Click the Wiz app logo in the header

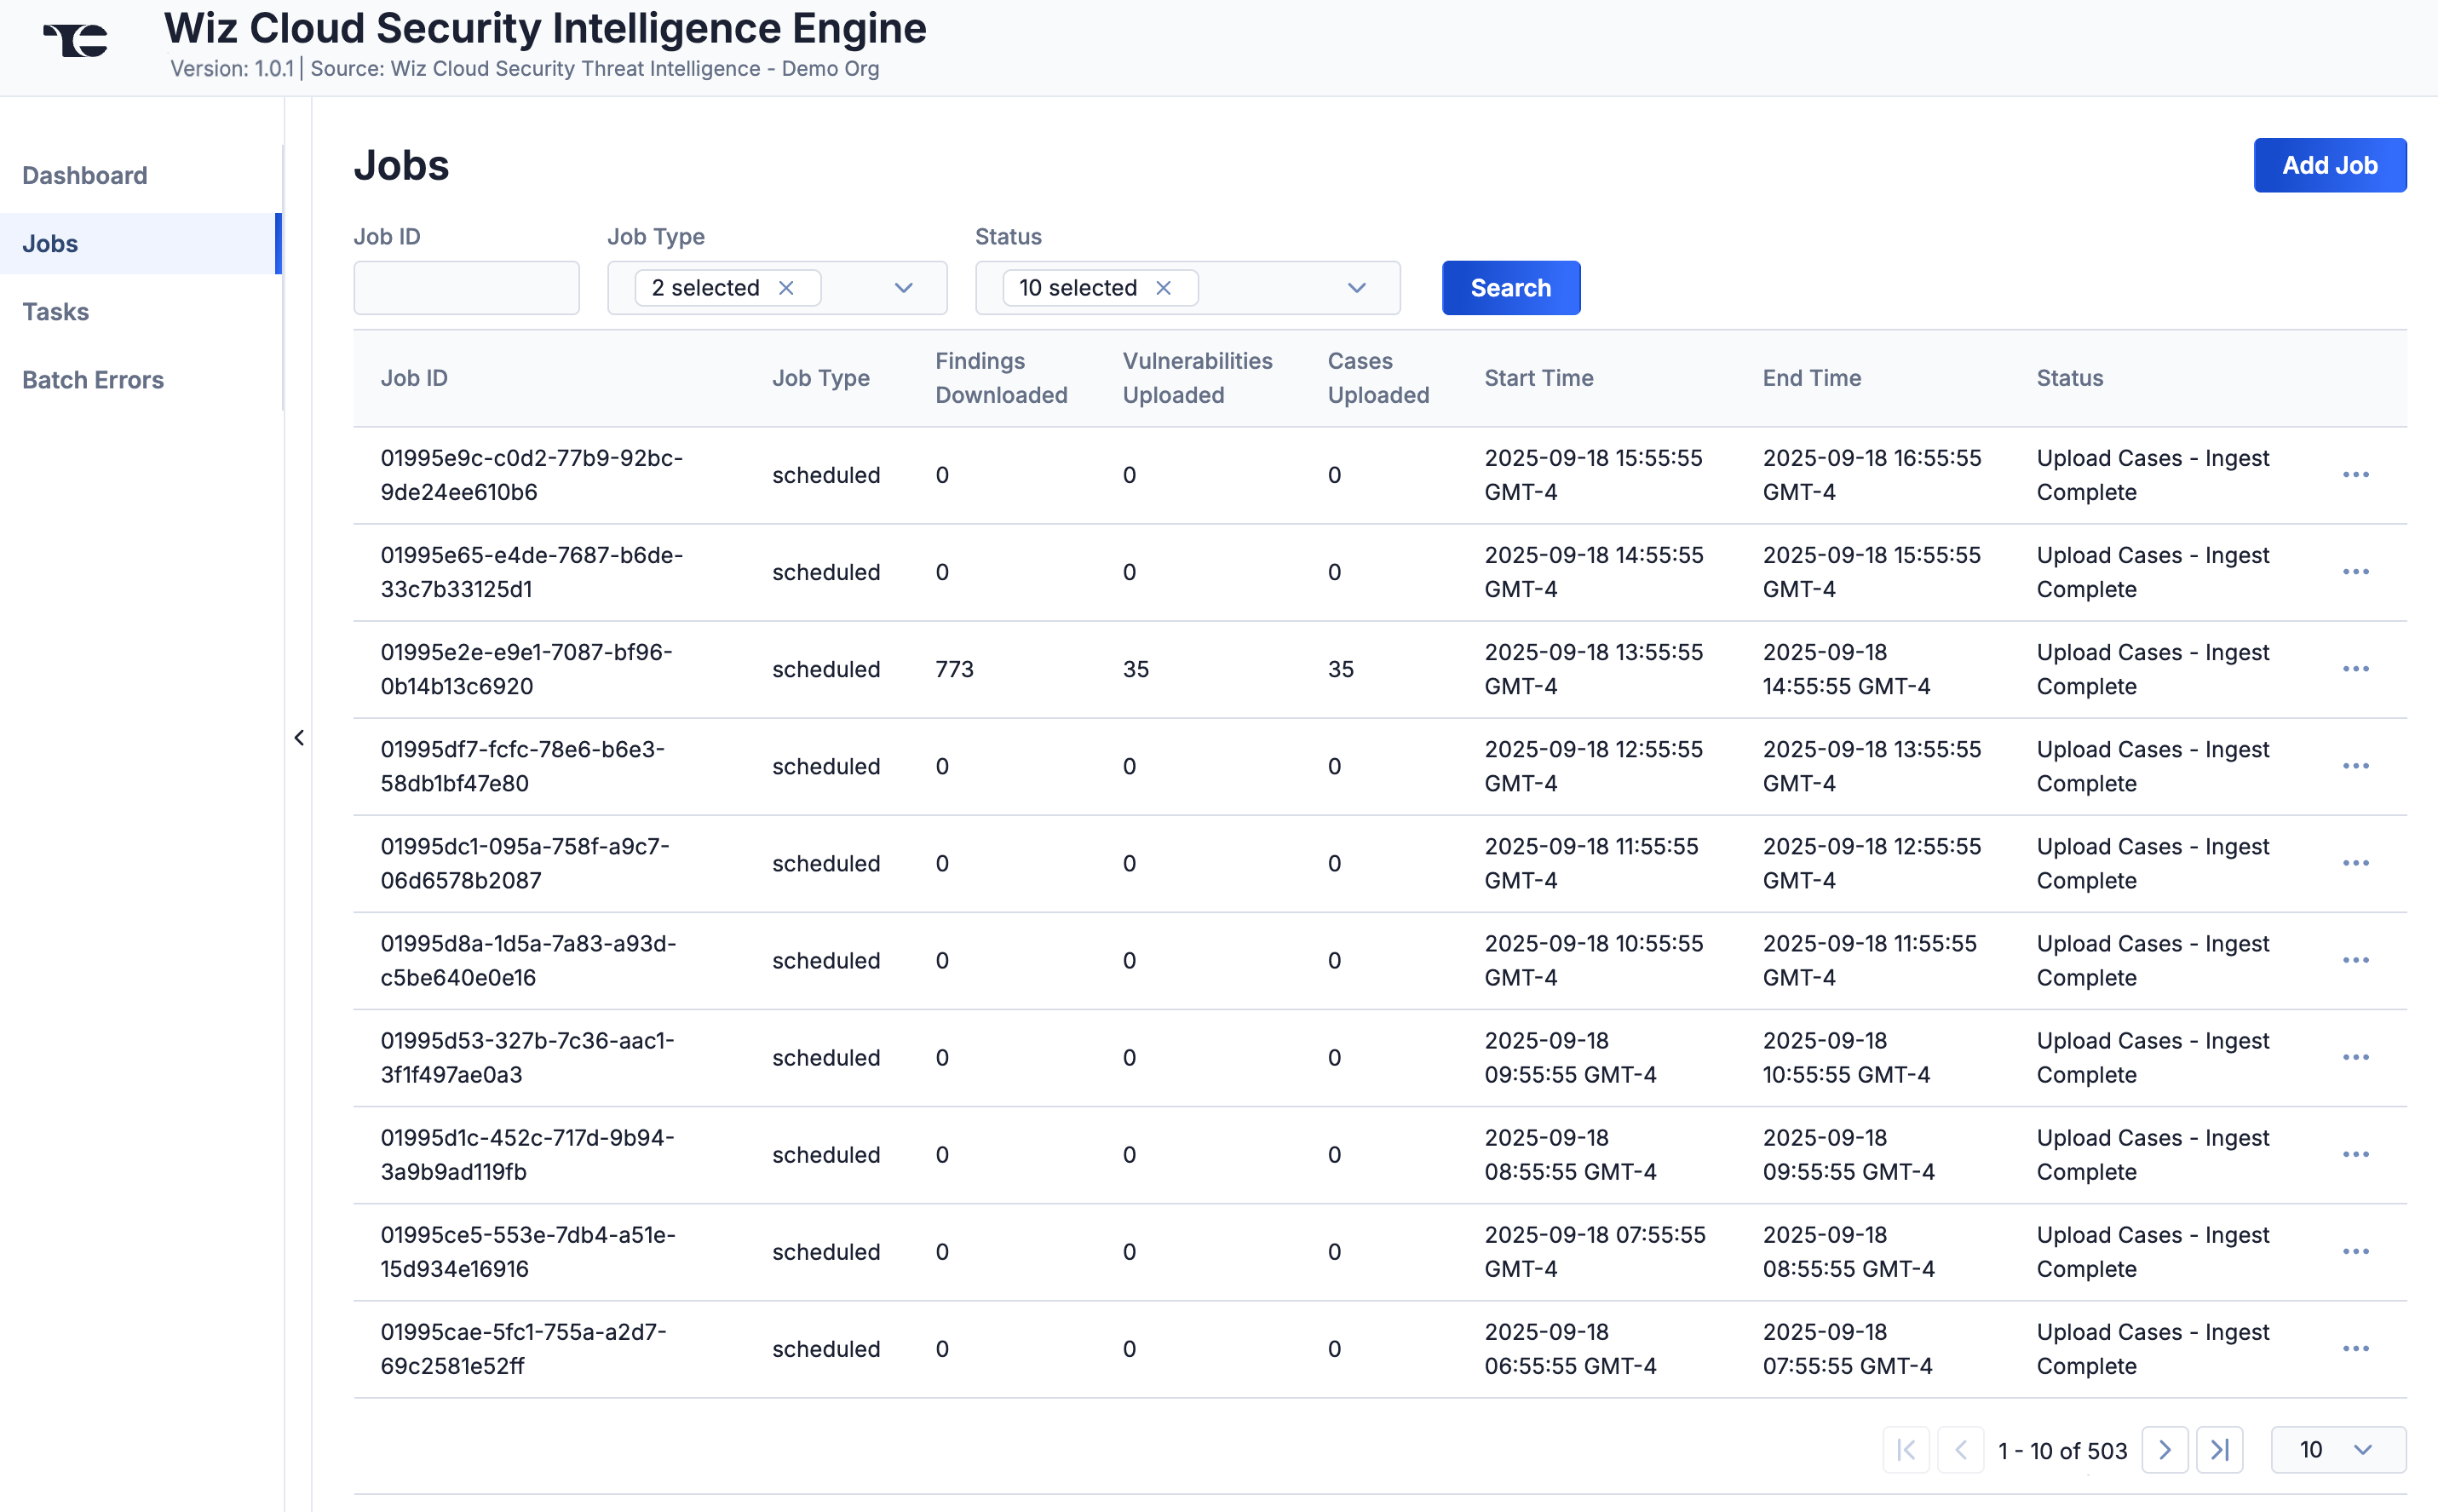(75, 40)
